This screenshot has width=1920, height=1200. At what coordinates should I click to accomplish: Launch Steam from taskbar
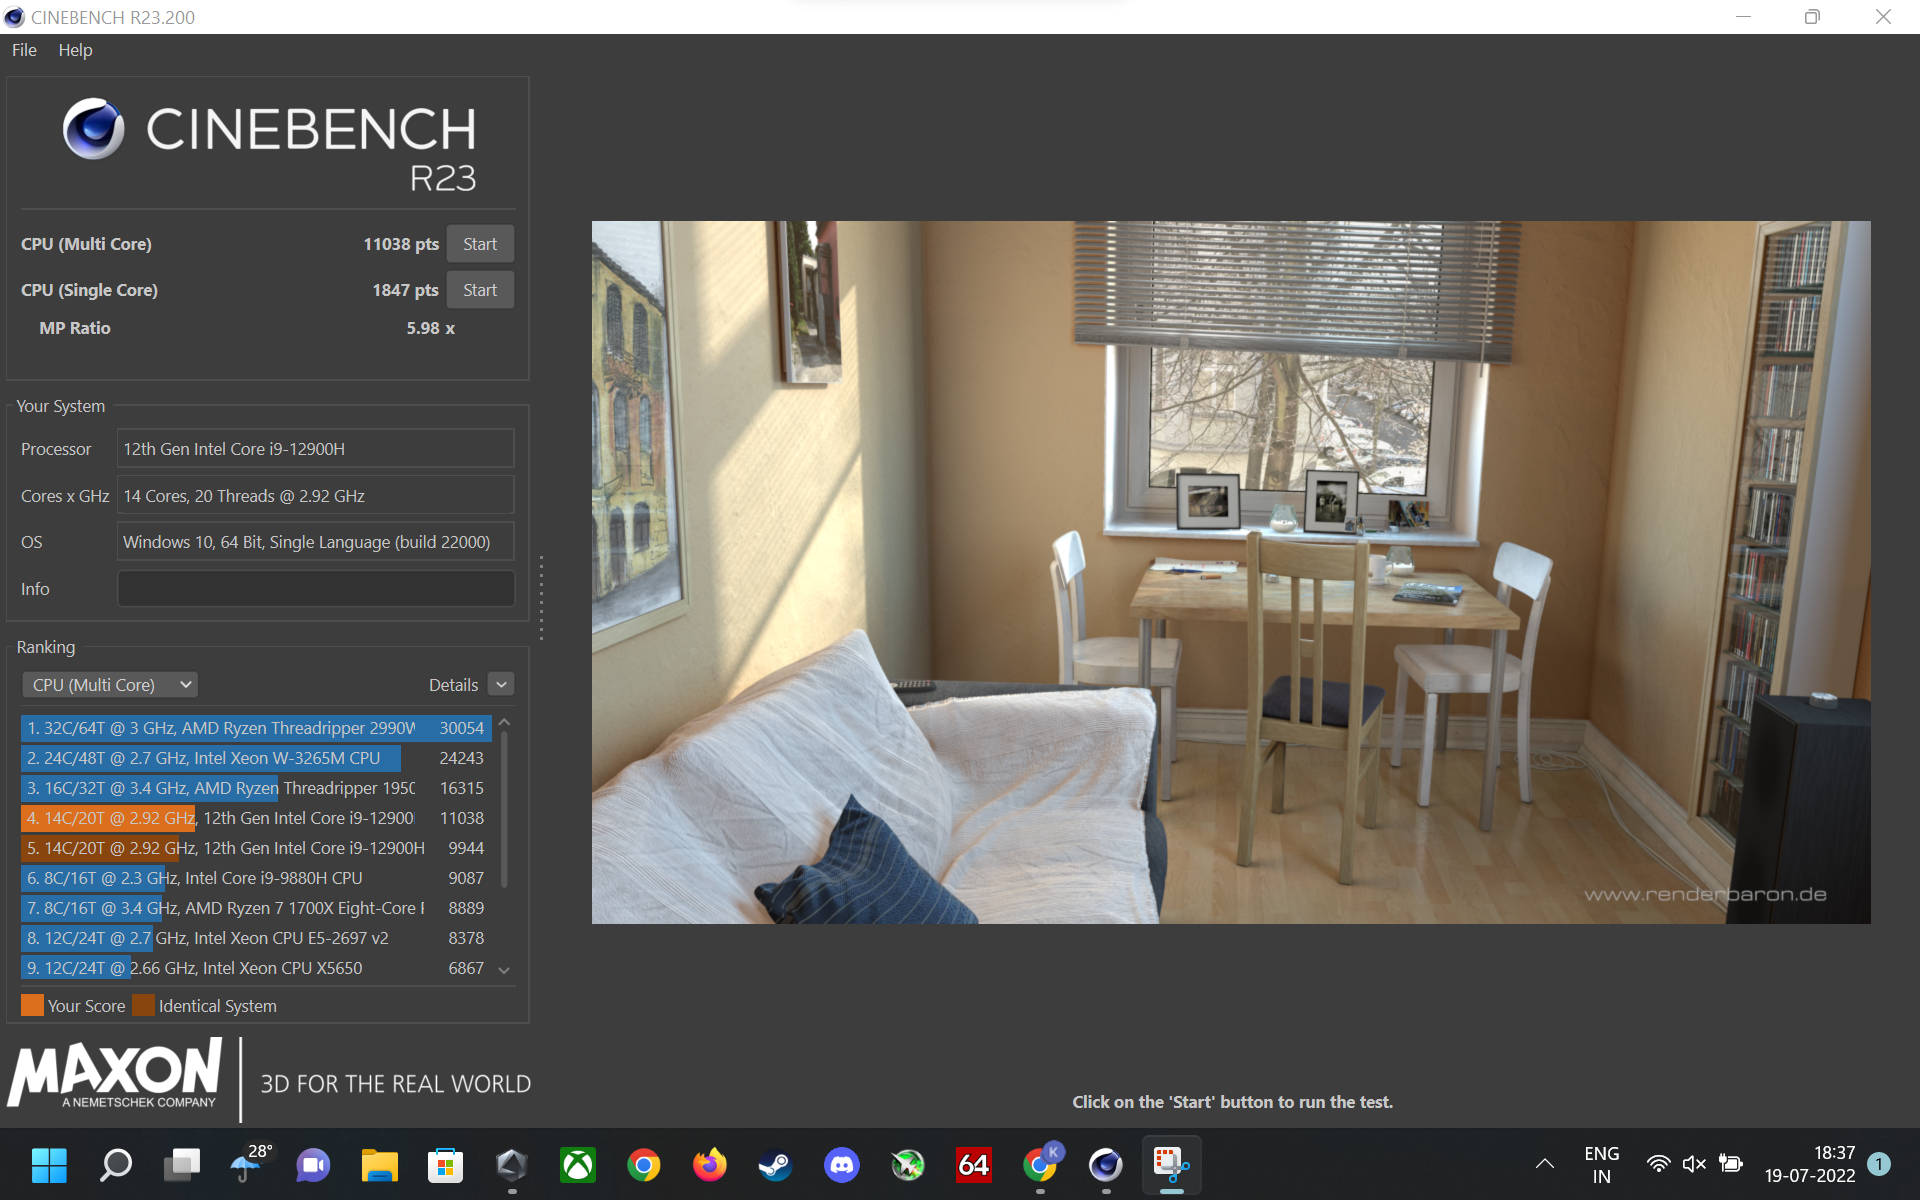click(775, 1165)
